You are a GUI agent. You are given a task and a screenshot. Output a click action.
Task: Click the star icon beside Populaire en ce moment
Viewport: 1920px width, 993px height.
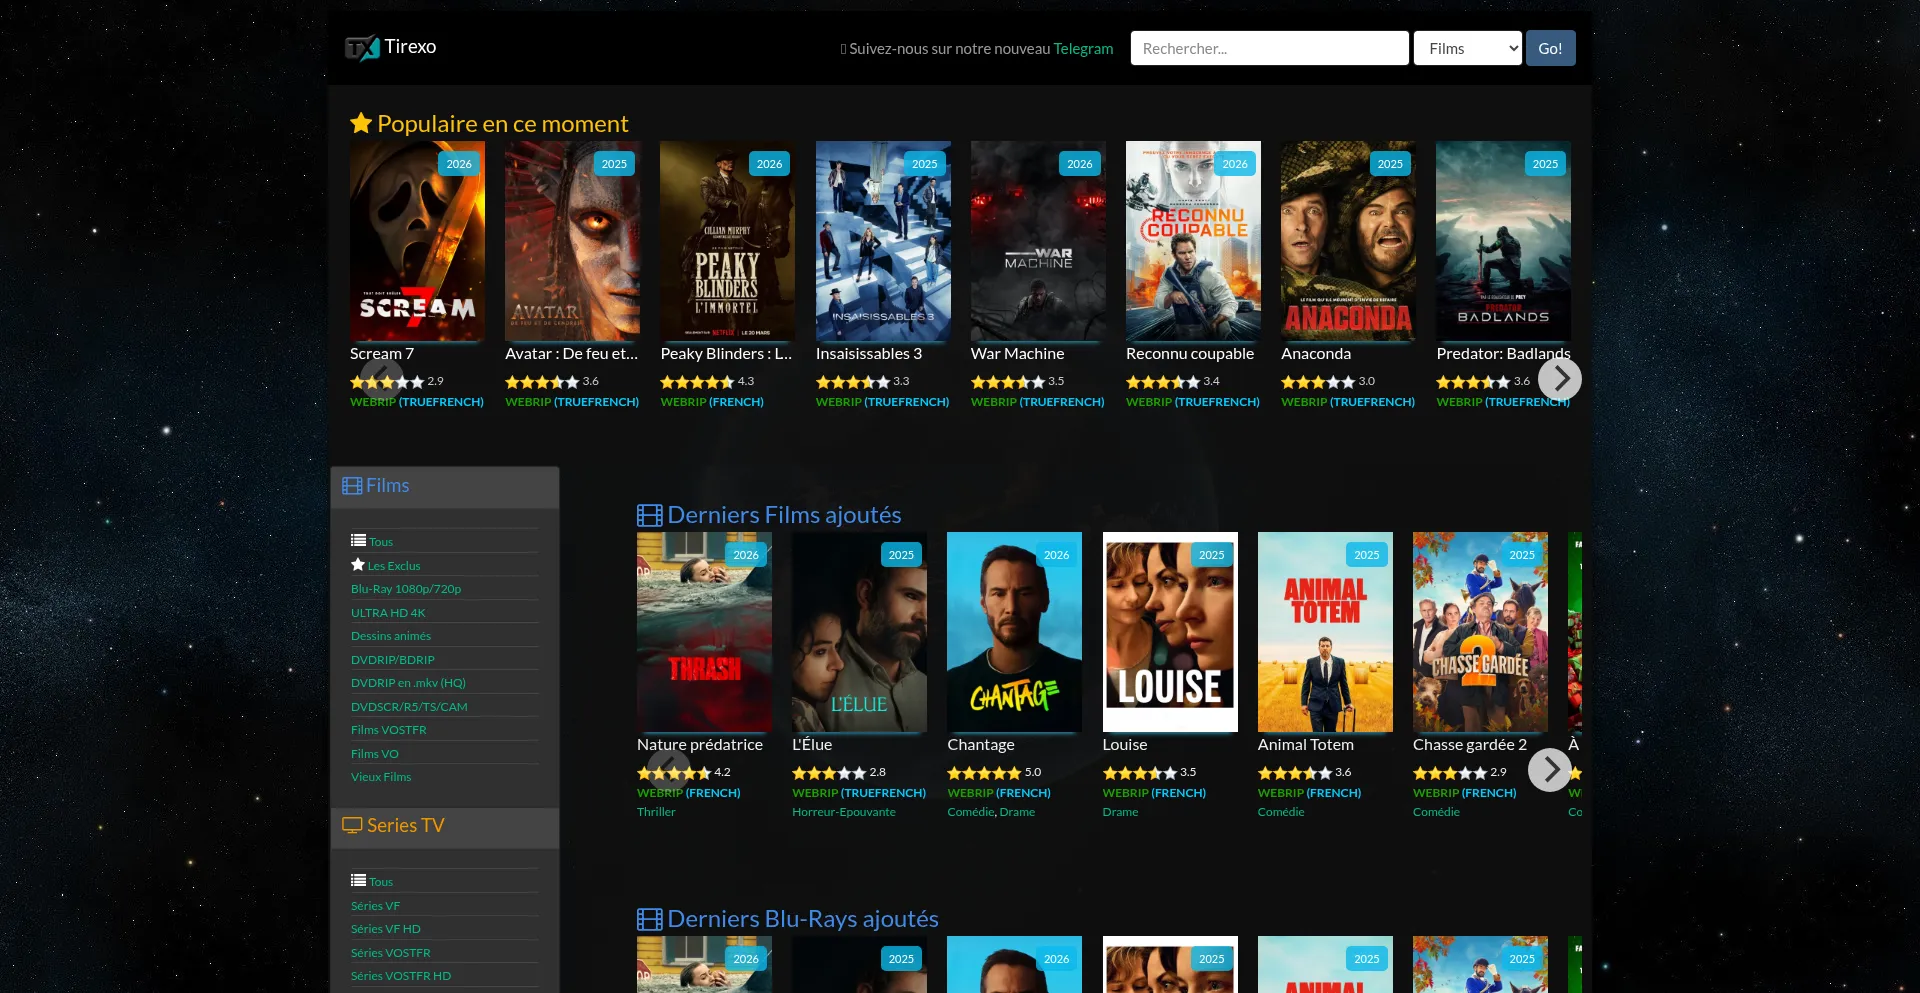point(361,123)
